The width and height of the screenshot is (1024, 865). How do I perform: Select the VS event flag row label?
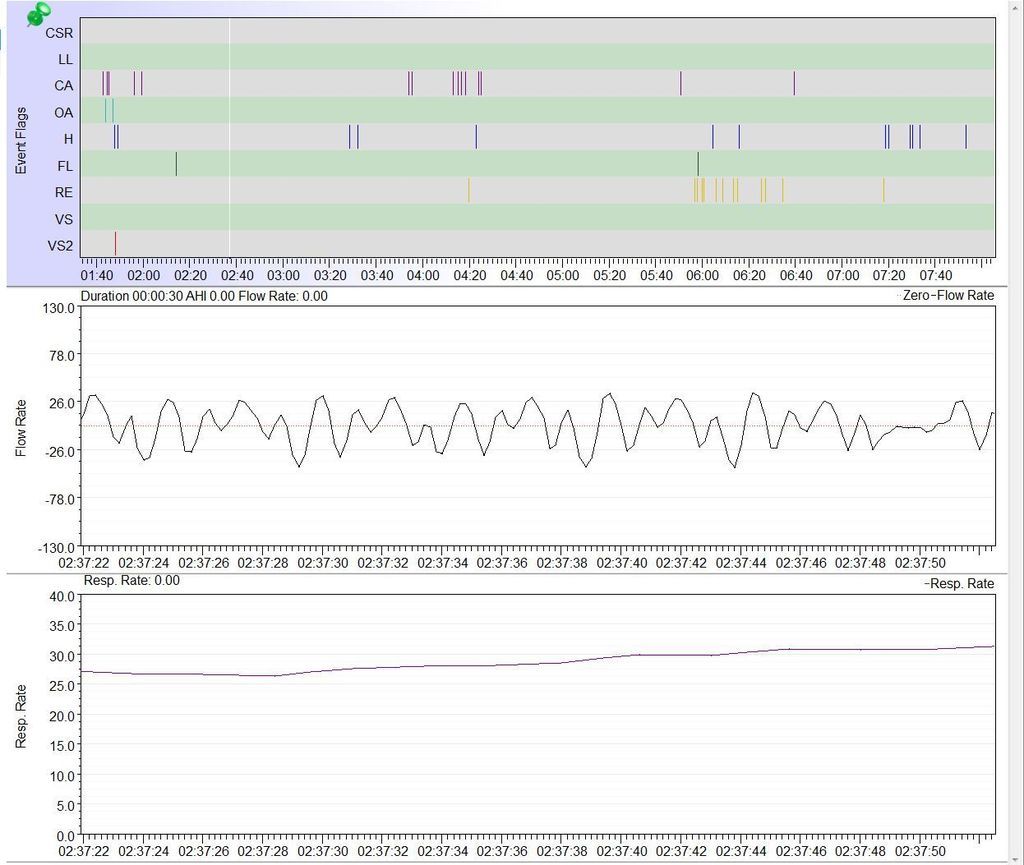point(63,219)
